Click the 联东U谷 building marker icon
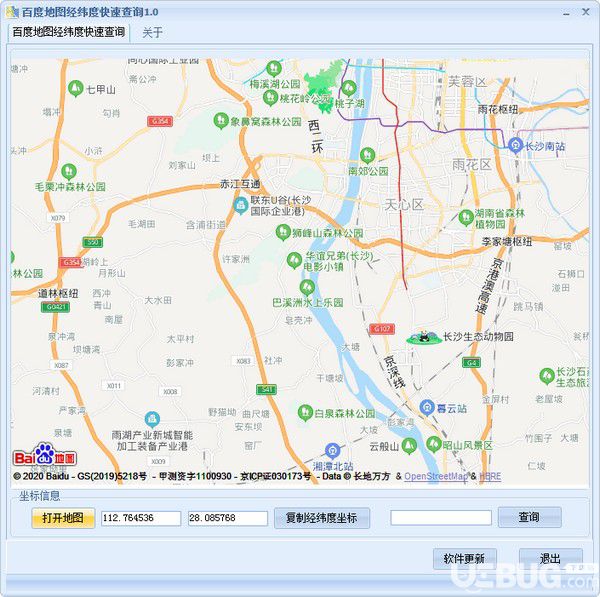The height and width of the screenshot is (597, 600). click(x=241, y=206)
